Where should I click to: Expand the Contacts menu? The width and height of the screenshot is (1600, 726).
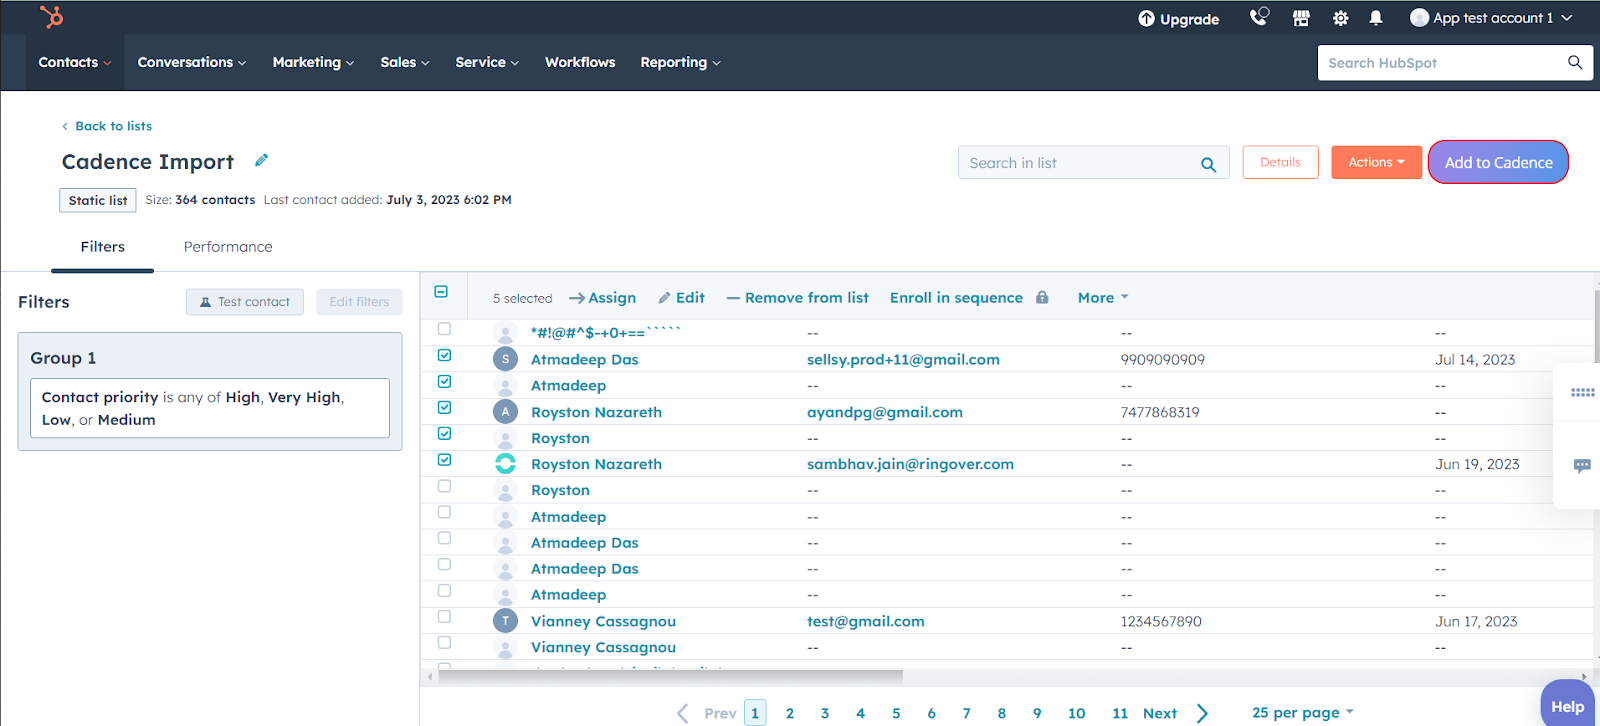(75, 62)
